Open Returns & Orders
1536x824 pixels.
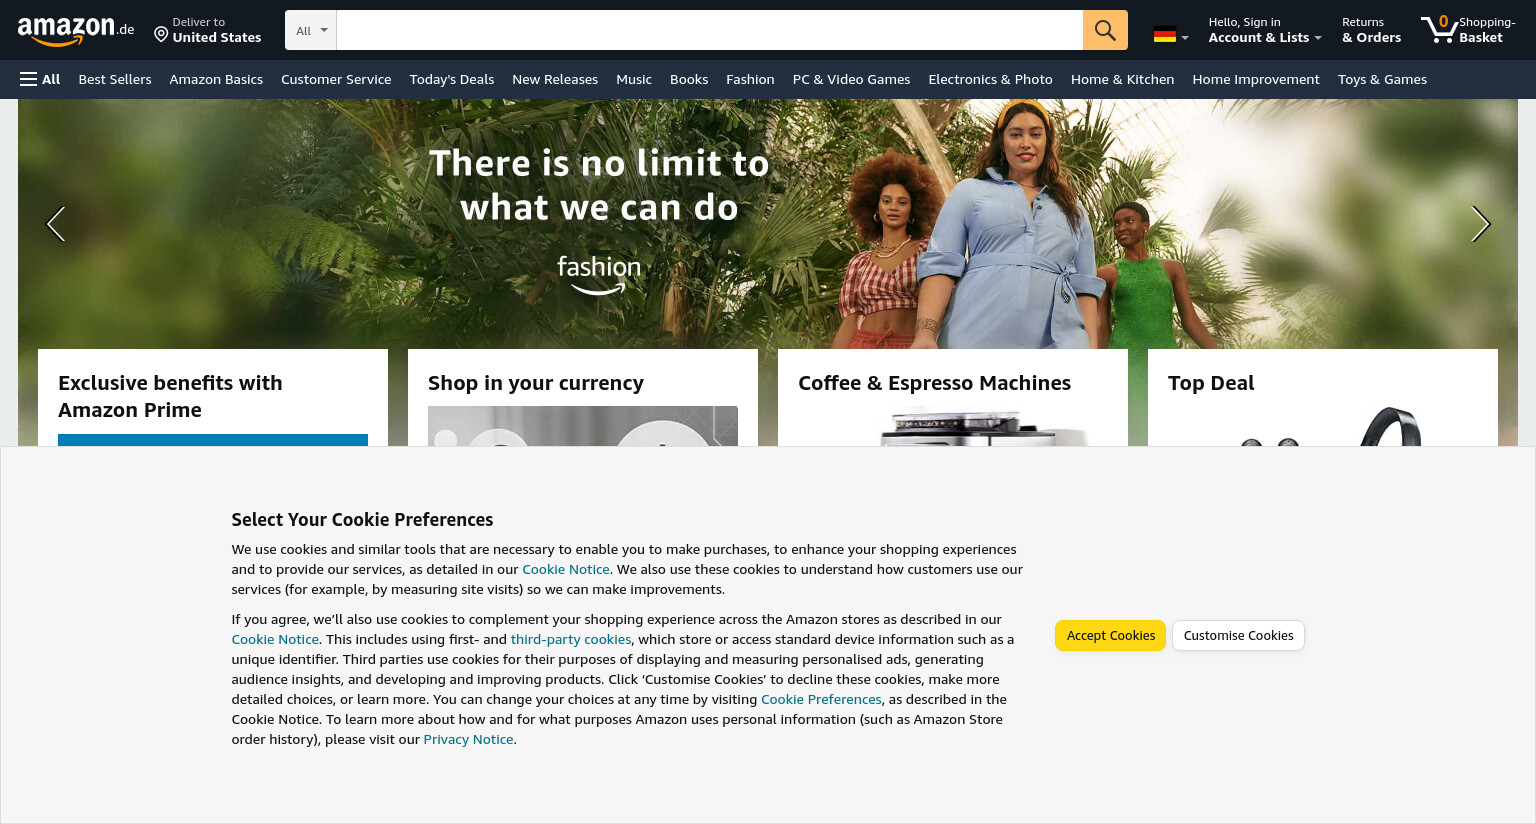pos(1371,30)
